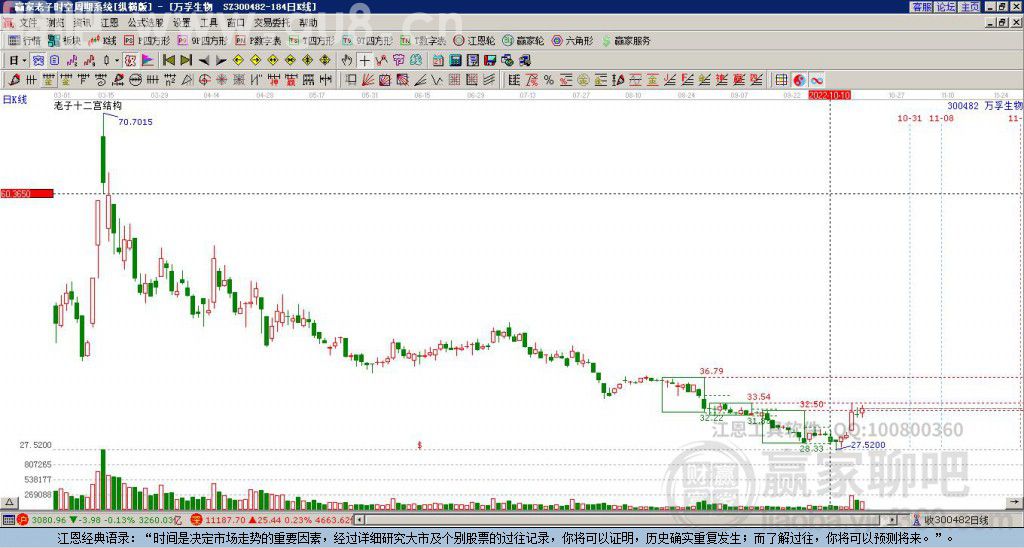Click the calendar icon in toolbar
1024x548 pixels.
(438, 61)
